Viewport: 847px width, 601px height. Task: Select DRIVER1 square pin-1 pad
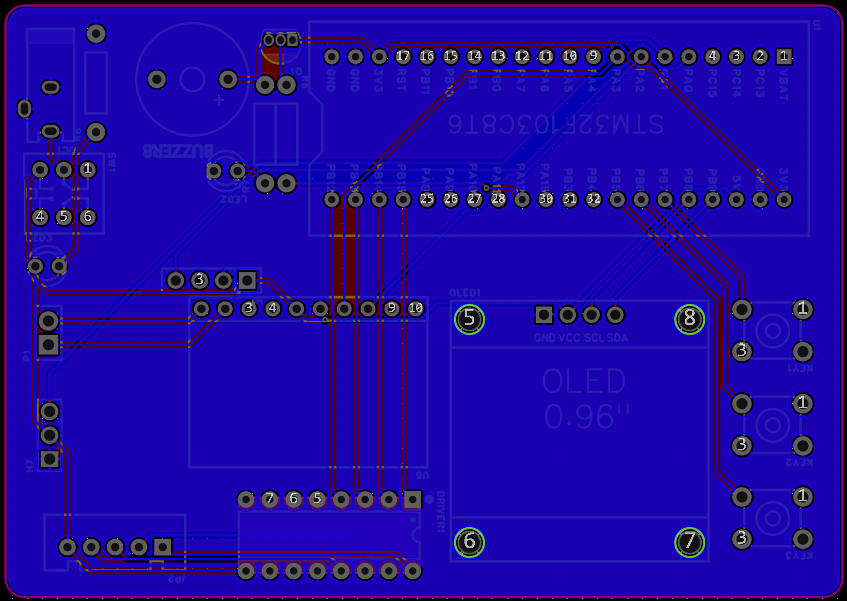pyautogui.click(x=413, y=499)
